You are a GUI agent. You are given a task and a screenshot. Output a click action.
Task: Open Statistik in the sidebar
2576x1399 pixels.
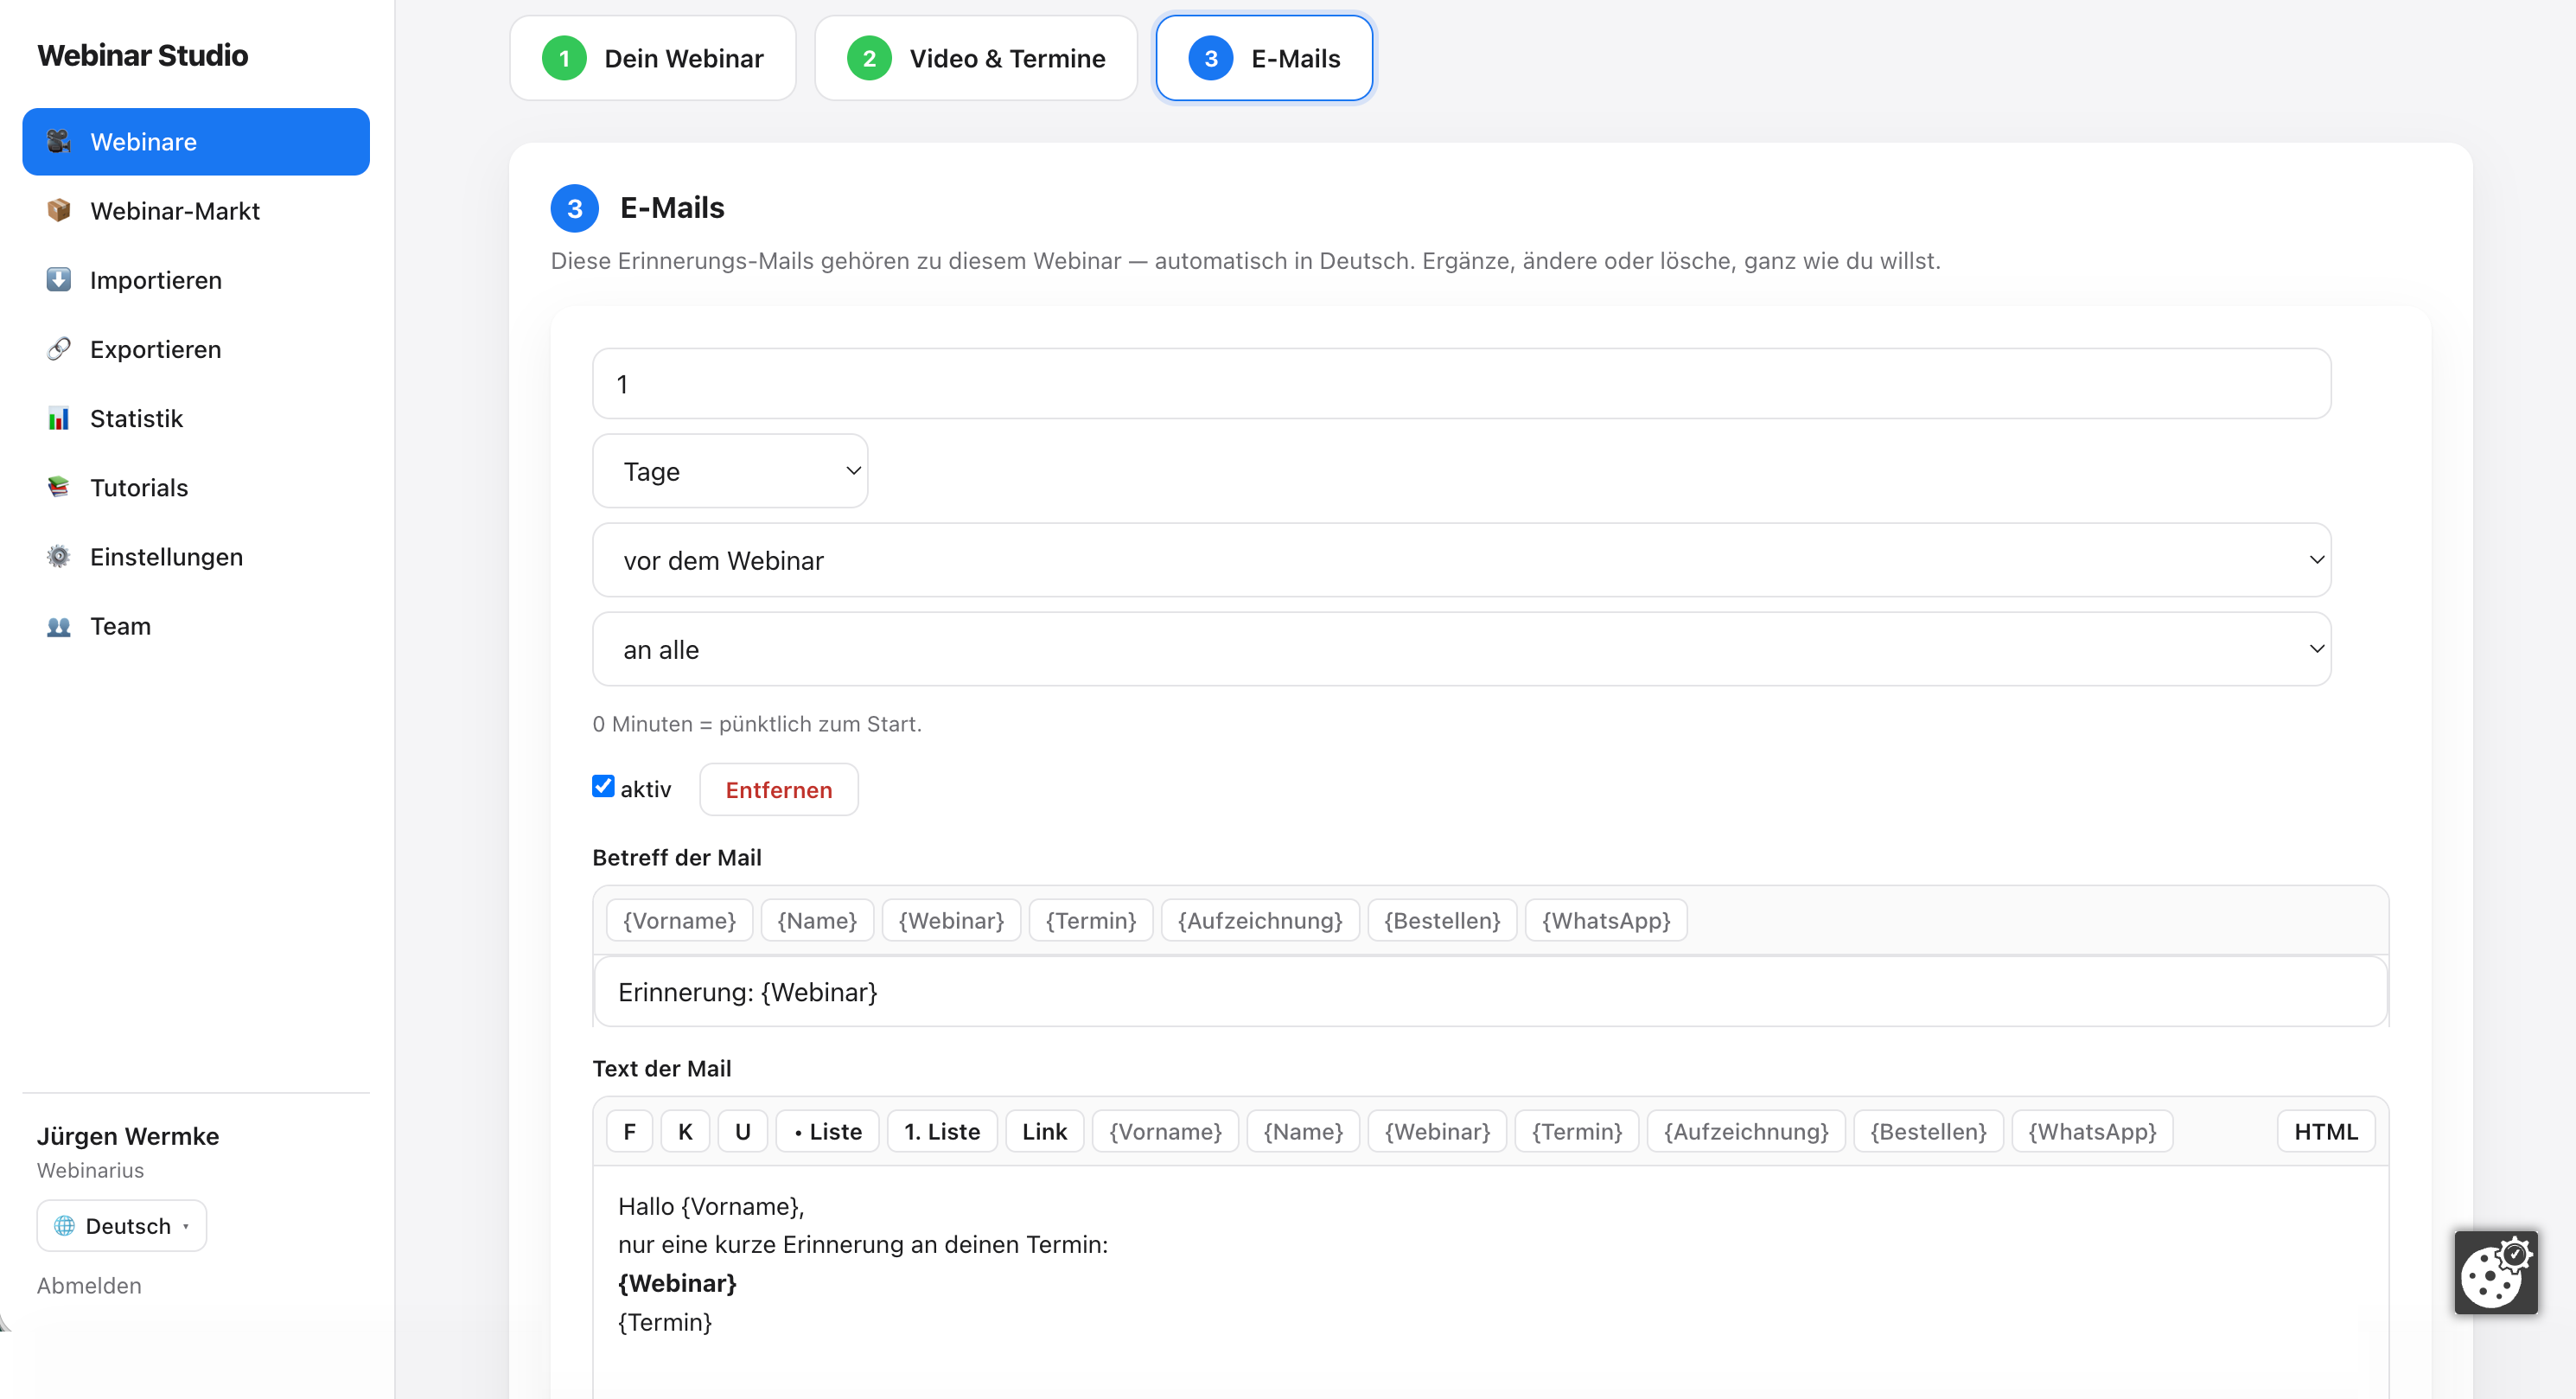point(196,417)
